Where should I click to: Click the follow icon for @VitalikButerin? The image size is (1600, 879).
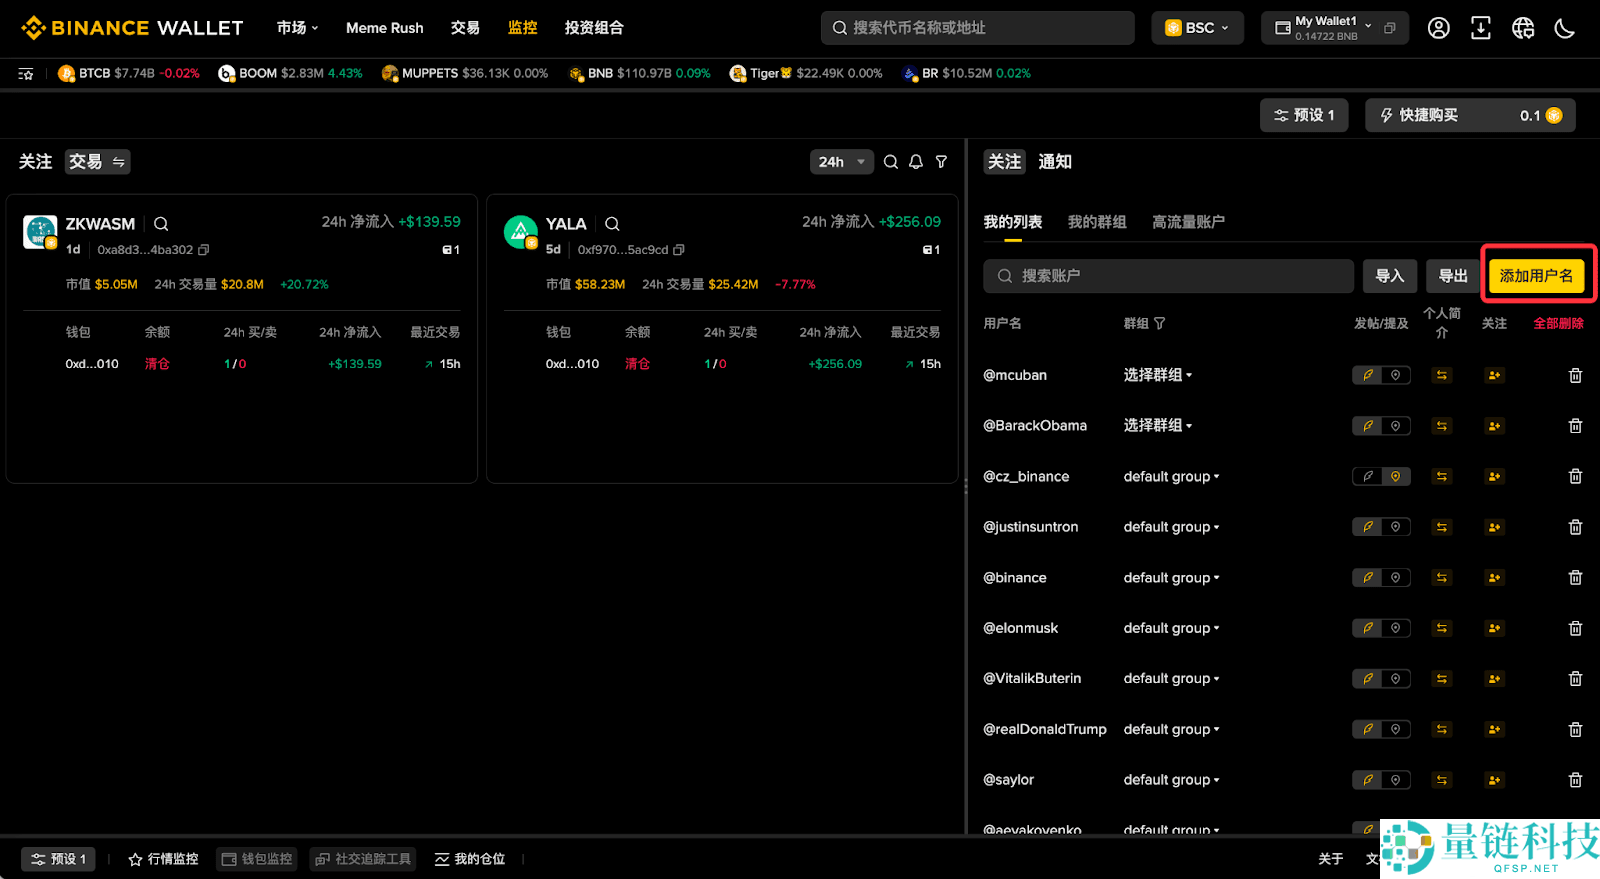[1494, 679]
